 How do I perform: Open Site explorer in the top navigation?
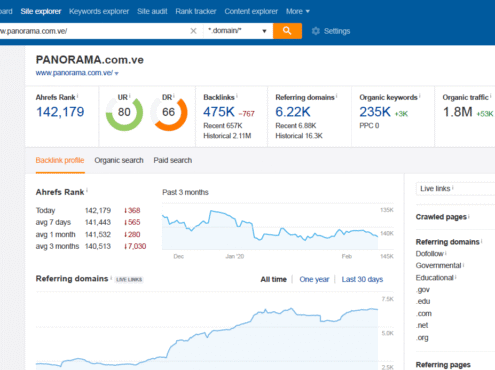[x=41, y=11]
